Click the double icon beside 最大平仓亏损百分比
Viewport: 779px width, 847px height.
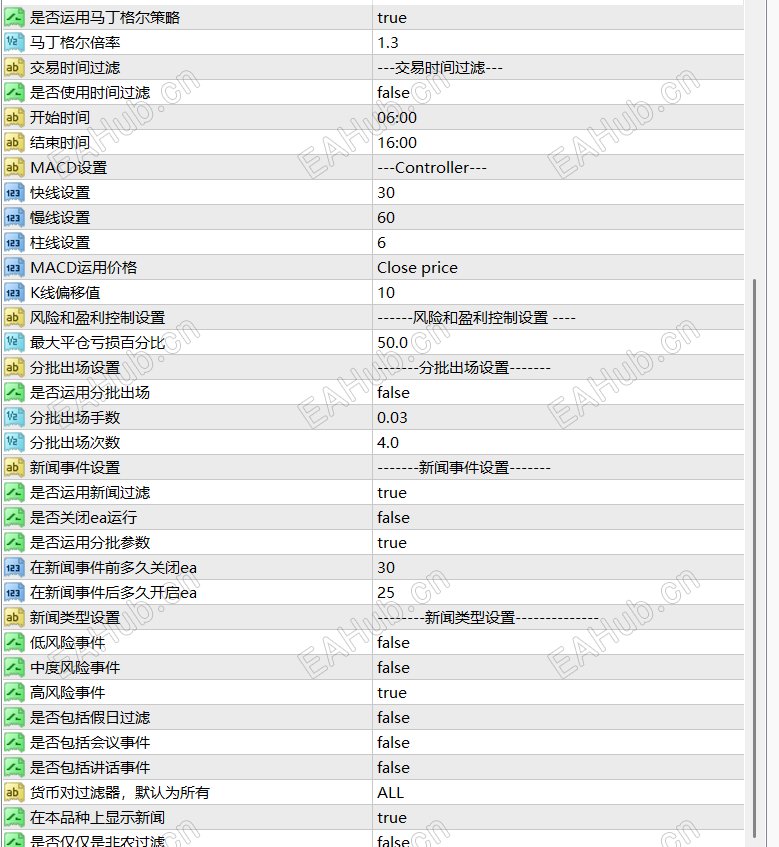pyautogui.click(x=14, y=342)
